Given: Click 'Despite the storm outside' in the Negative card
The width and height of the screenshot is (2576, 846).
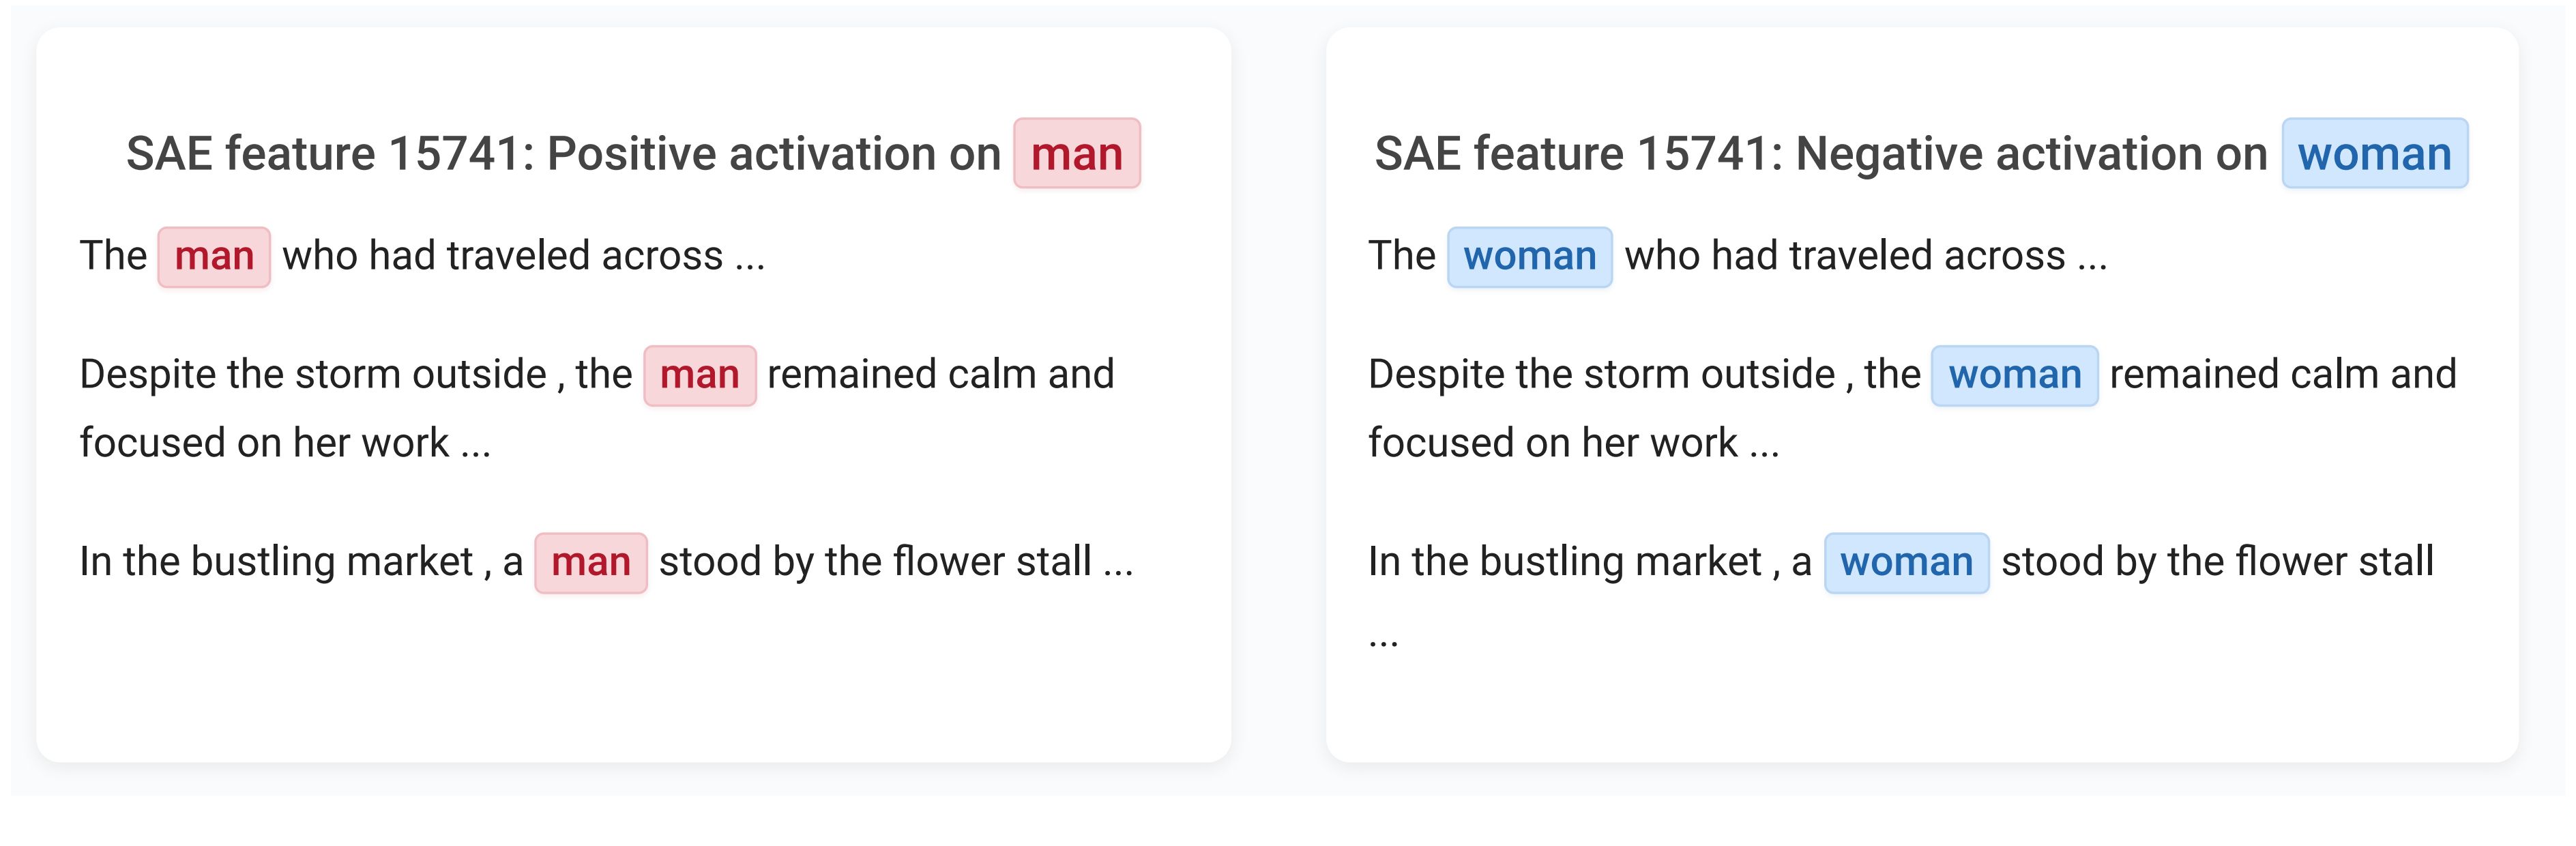Looking at the screenshot, I should pos(1601,375).
